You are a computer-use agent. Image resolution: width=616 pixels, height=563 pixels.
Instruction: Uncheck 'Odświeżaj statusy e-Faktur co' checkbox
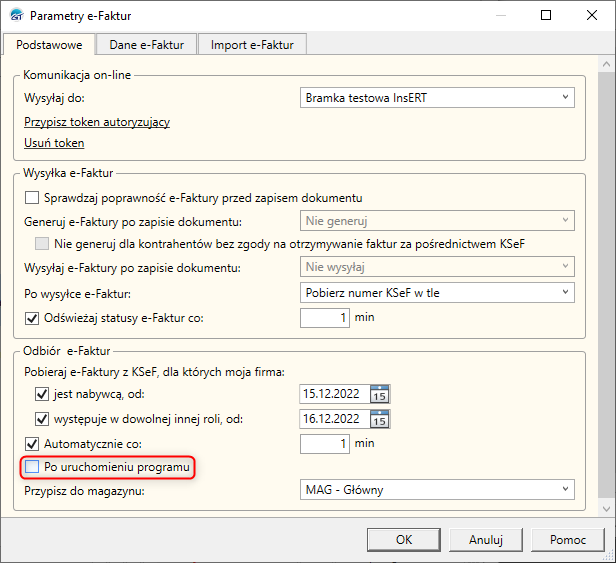[x=31, y=318]
